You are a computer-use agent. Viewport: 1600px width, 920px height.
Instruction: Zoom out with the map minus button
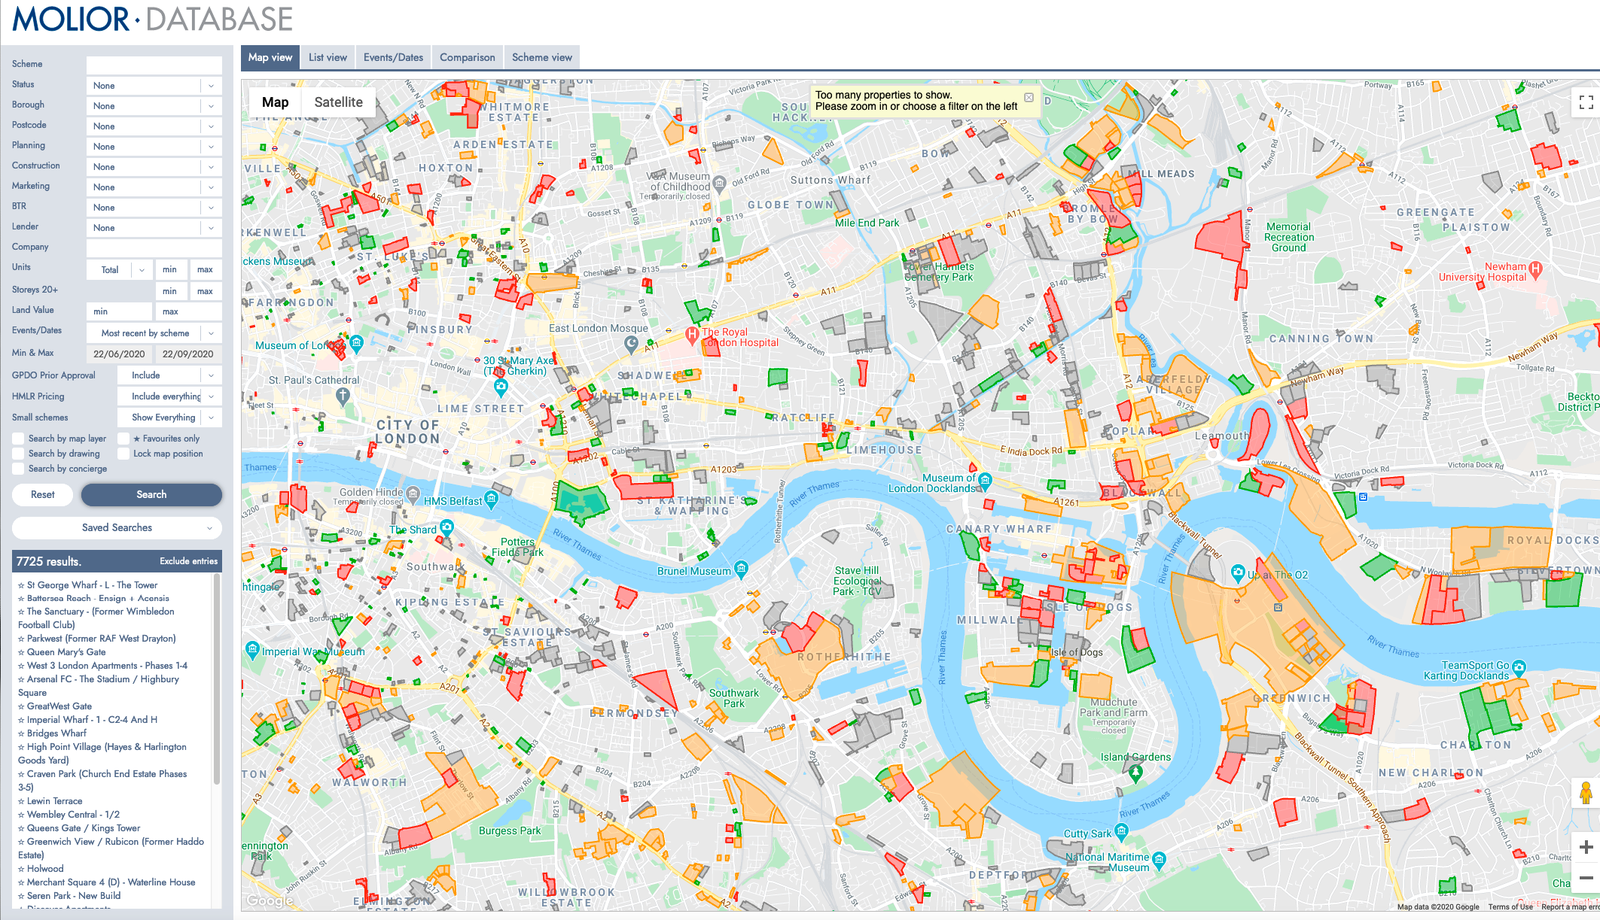[x=1586, y=878]
